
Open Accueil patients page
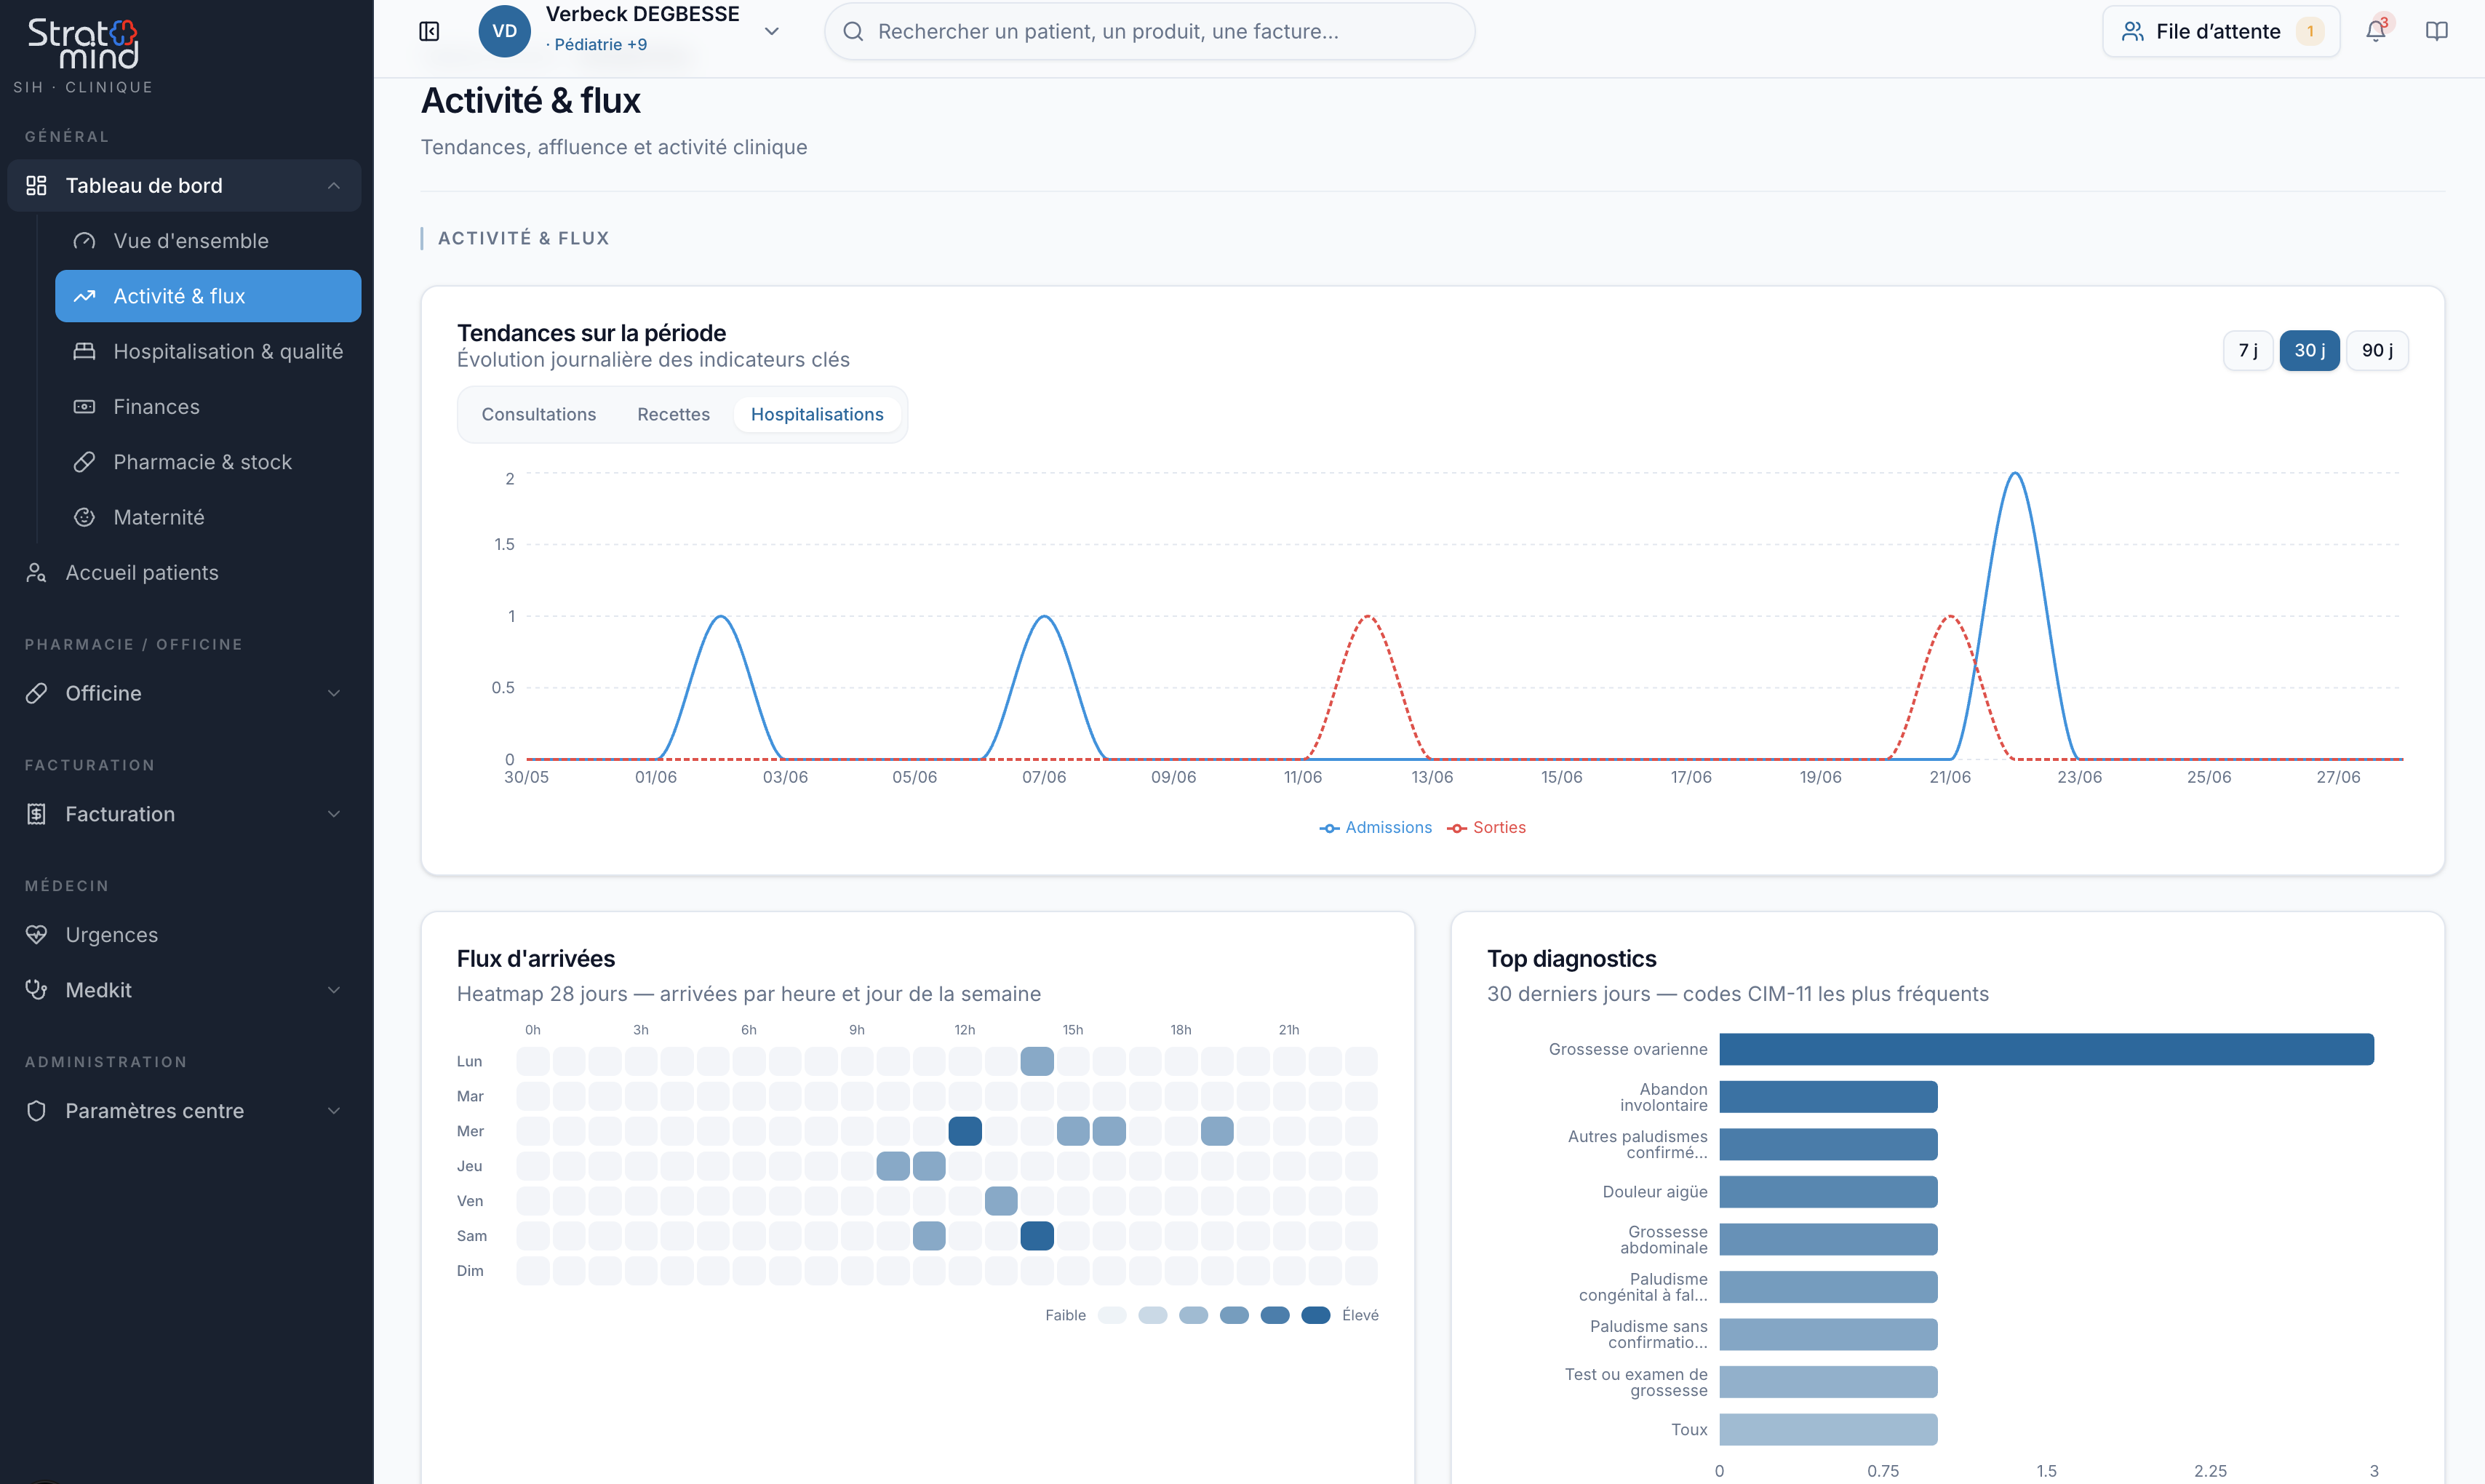coord(184,572)
